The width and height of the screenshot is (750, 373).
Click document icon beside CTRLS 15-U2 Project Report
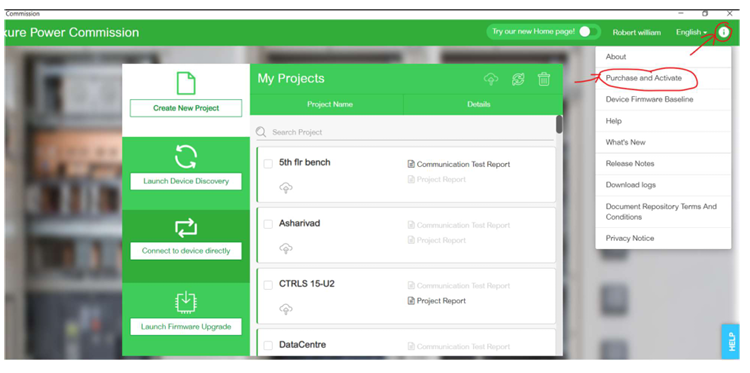(x=411, y=301)
